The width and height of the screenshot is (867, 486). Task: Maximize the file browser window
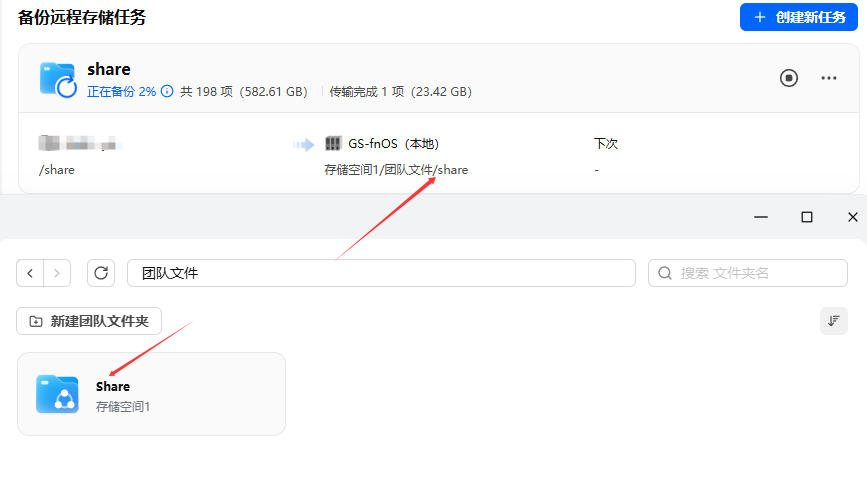coord(807,217)
